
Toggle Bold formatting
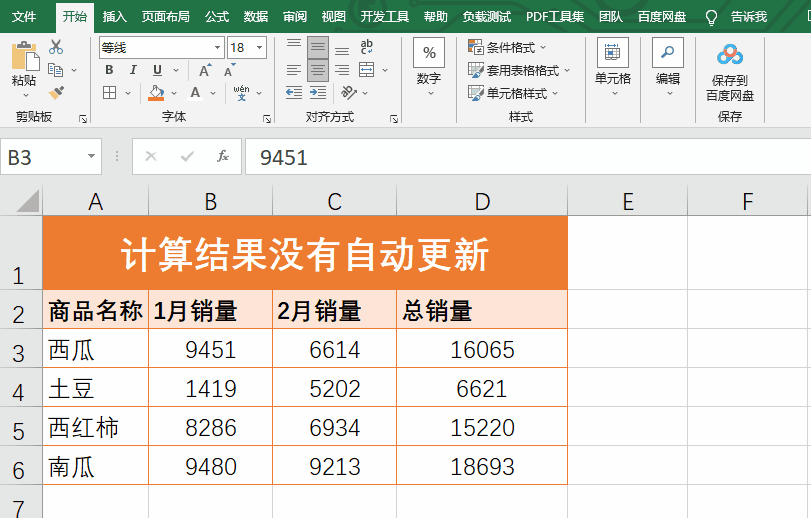coord(109,70)
